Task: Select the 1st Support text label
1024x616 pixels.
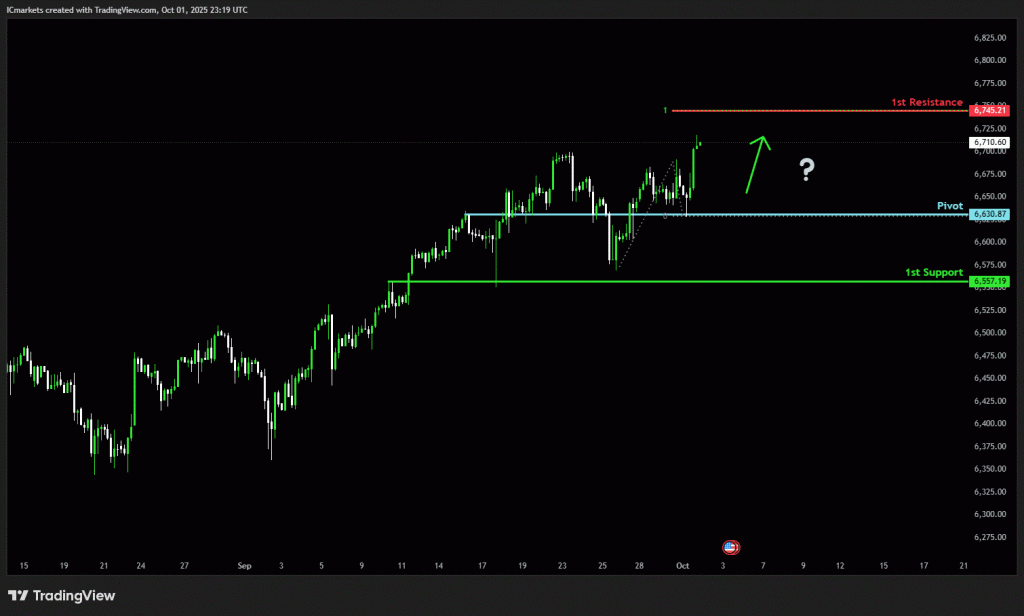Action: 934,272
